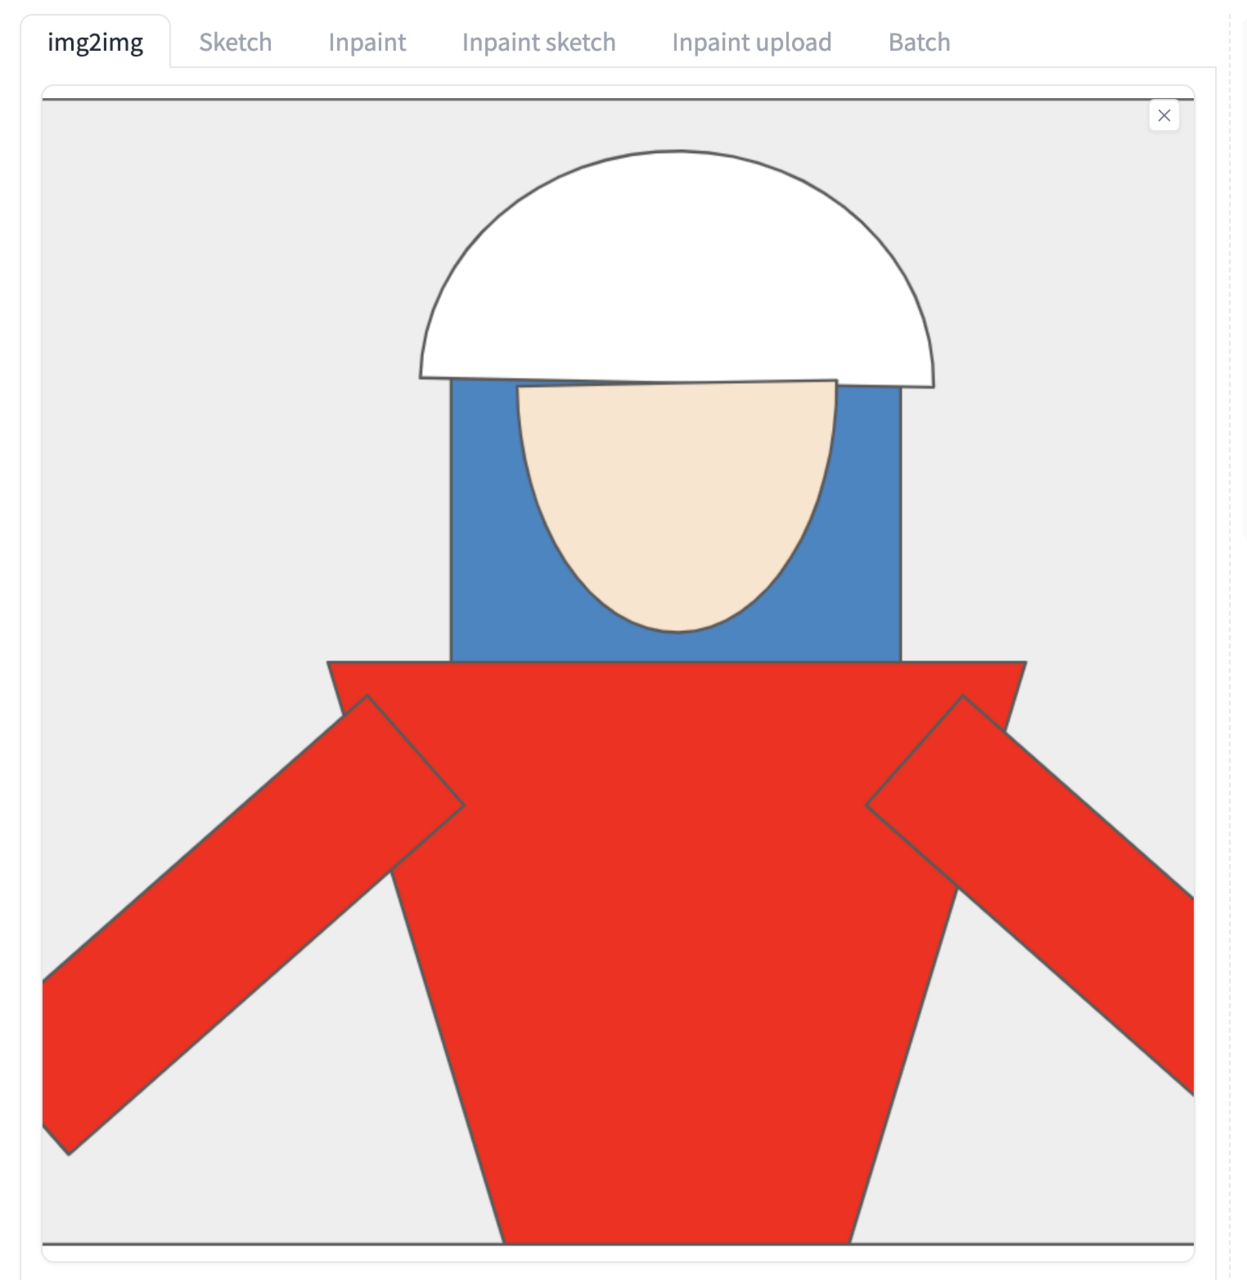Image resolution: width=1247 pixels, height=1280 pixels.
Task: Remove the uploaded image with the X icon
Action: click(x=1164, y=115)
